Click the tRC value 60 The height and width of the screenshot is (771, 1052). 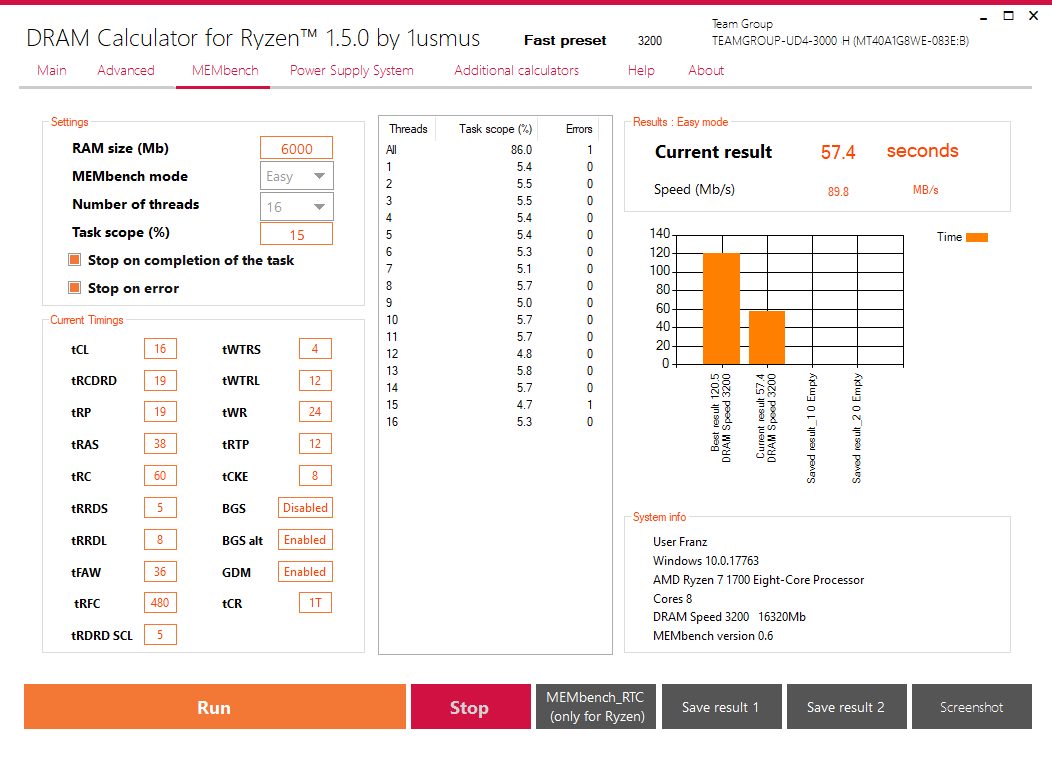160,476
